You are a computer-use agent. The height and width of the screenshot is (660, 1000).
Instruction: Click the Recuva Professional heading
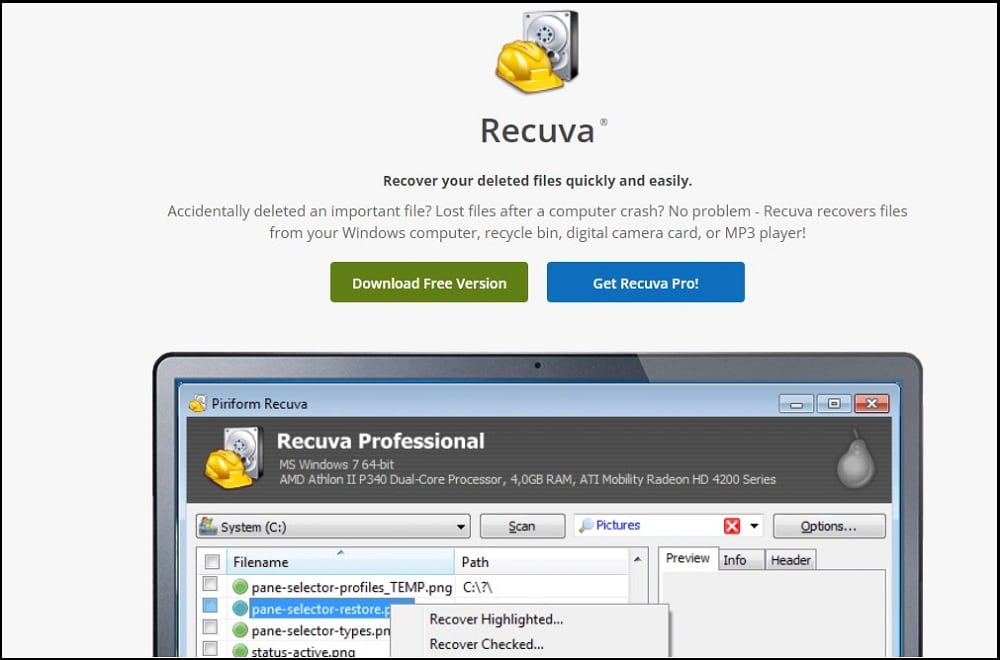[381, 441]
